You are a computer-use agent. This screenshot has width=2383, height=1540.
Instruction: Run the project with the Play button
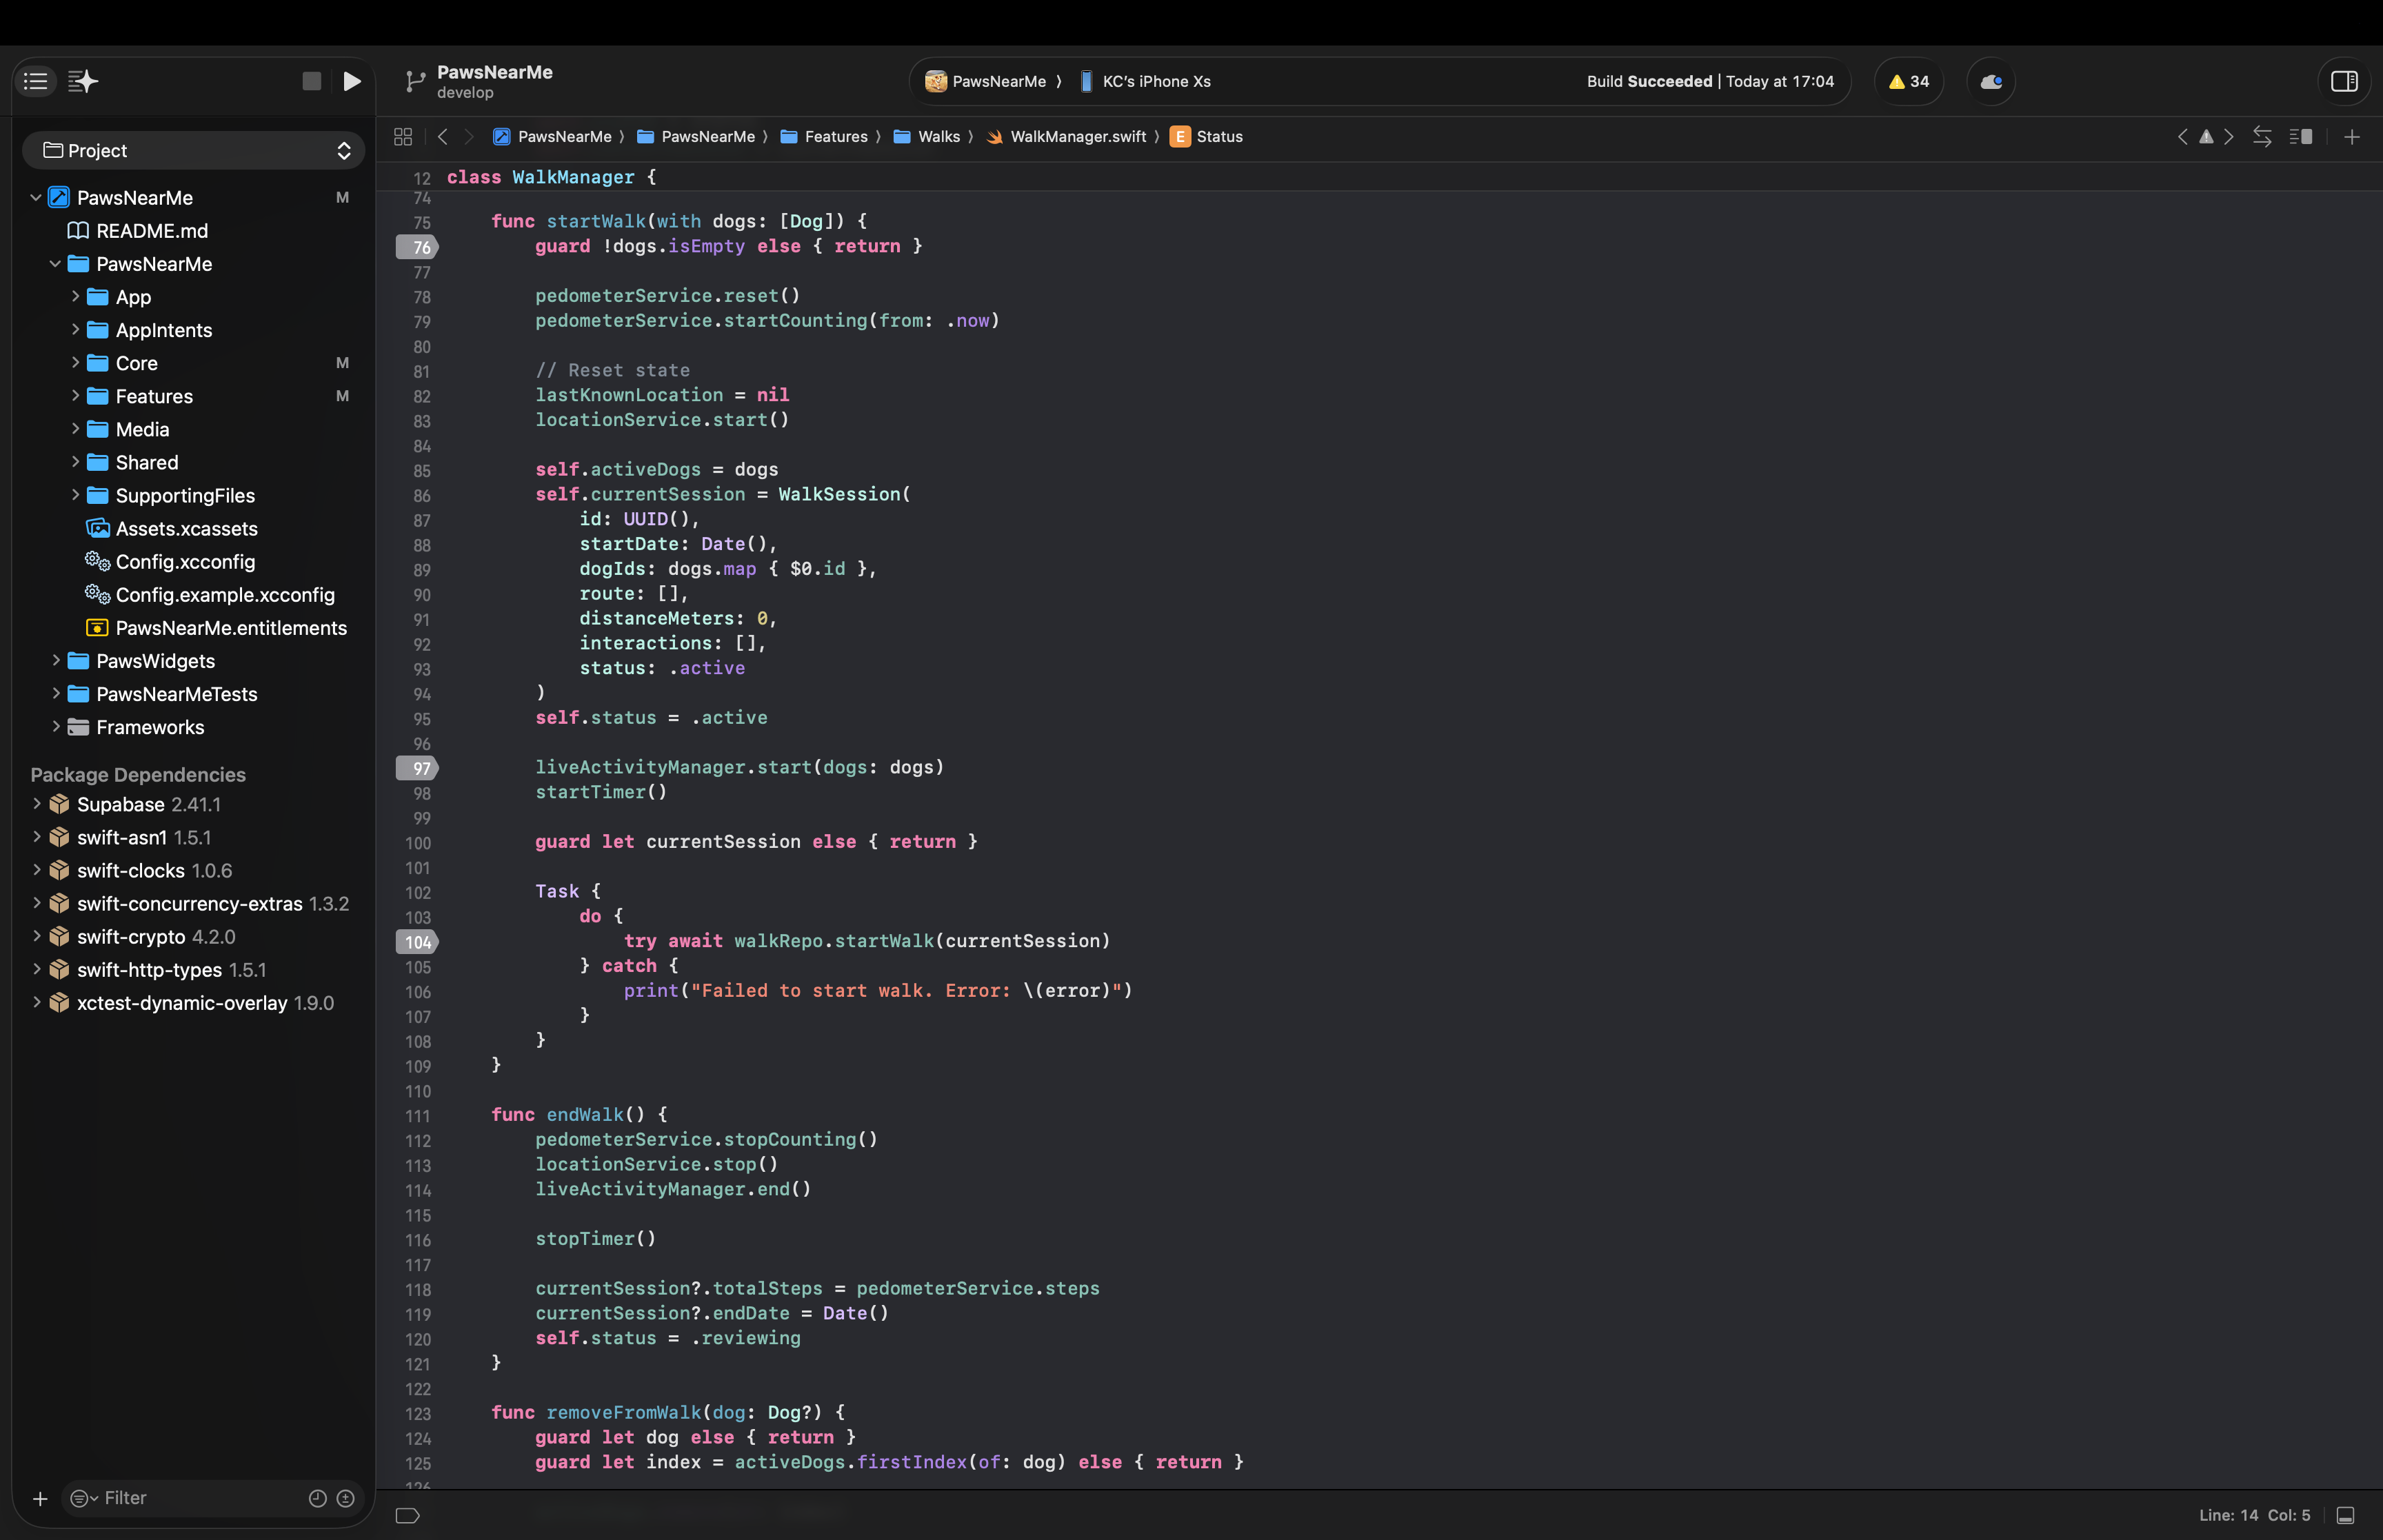tap(351, 81)
